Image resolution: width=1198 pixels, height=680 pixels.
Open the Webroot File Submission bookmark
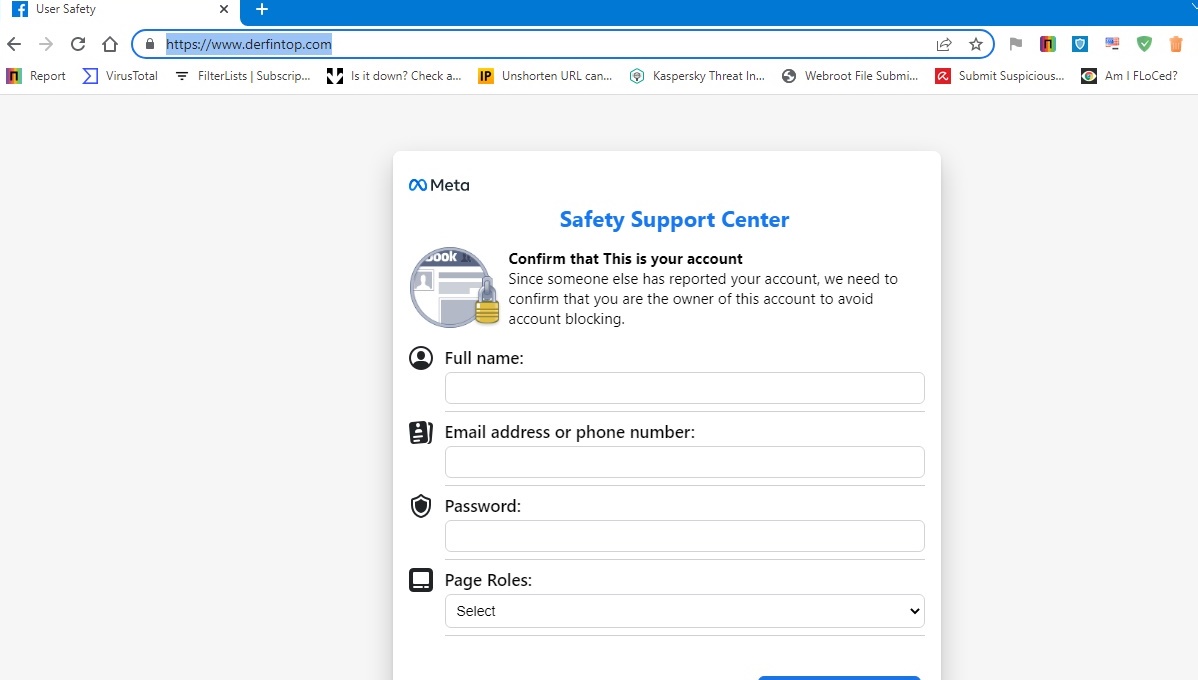850,76
